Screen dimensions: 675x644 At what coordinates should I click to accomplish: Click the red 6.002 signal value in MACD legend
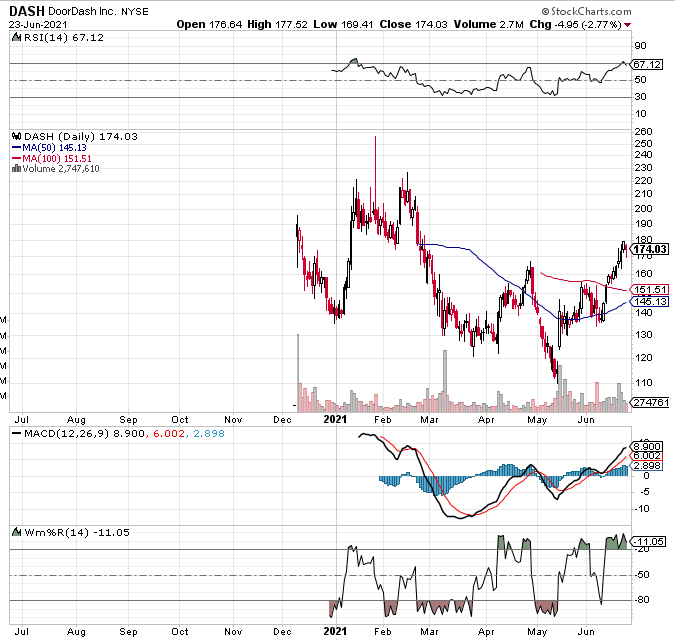point(169,433)
